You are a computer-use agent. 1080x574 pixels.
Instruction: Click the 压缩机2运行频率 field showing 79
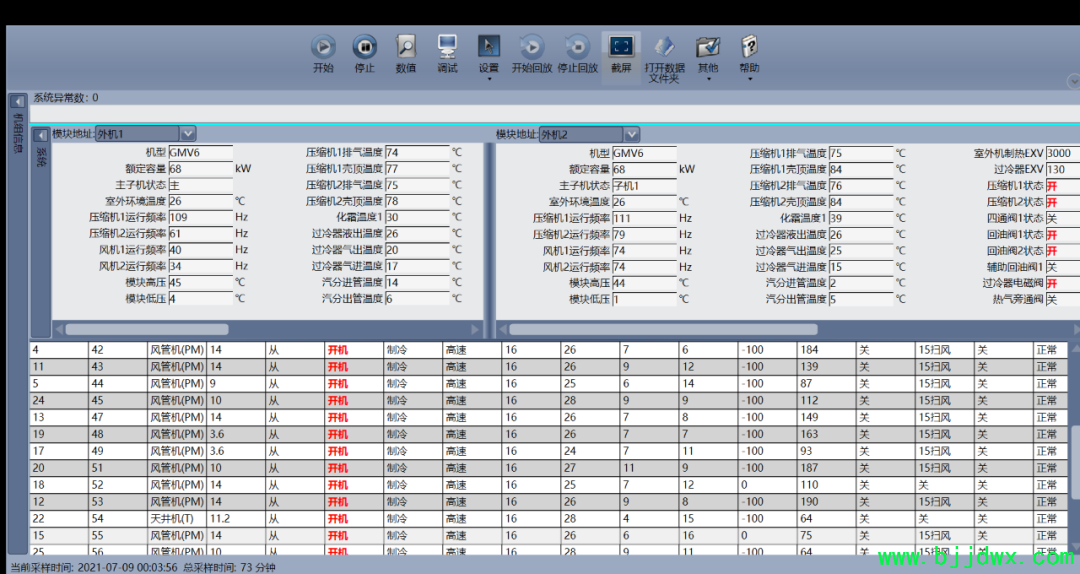coord(644,234)
